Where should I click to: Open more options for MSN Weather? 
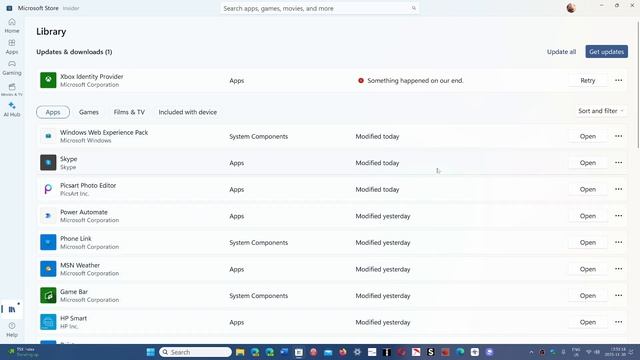618,269
